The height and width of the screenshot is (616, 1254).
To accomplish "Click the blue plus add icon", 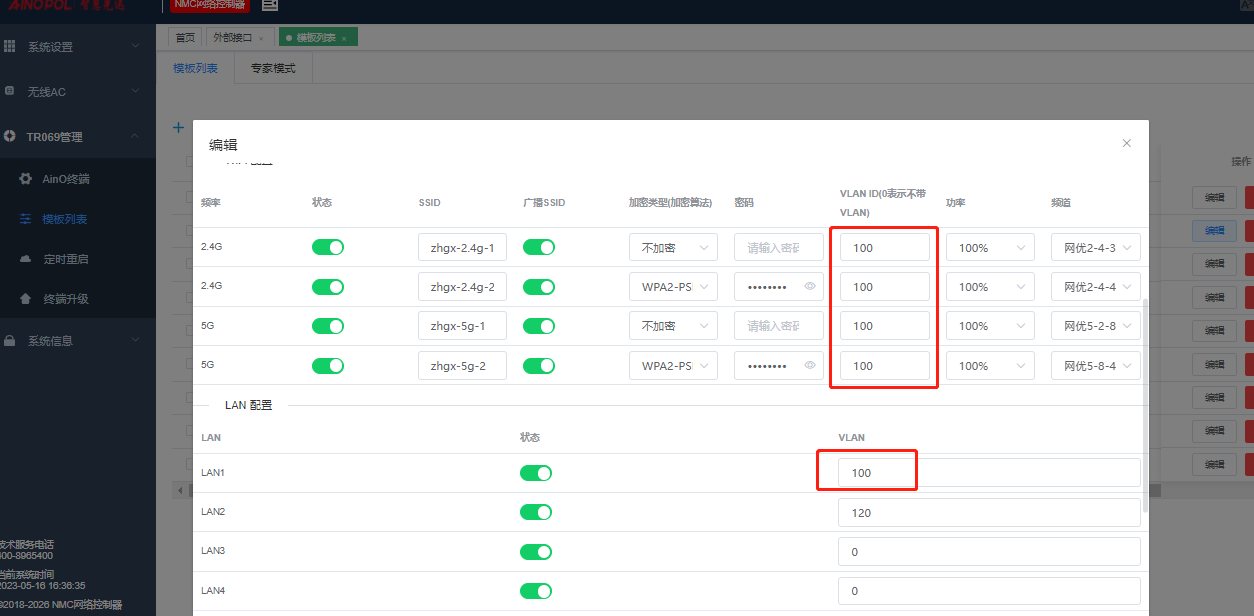I will pyautogui.click(x=179, y=128).
